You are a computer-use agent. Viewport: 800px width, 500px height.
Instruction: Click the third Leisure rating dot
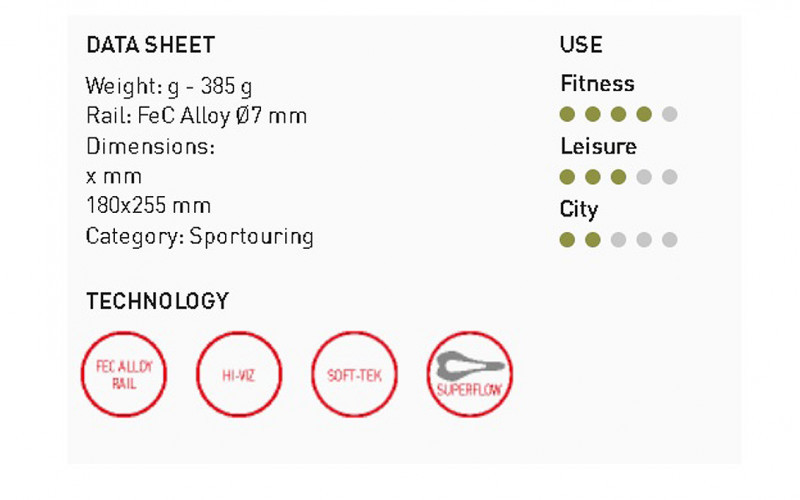pyautogui.click(x=619, y=177)
